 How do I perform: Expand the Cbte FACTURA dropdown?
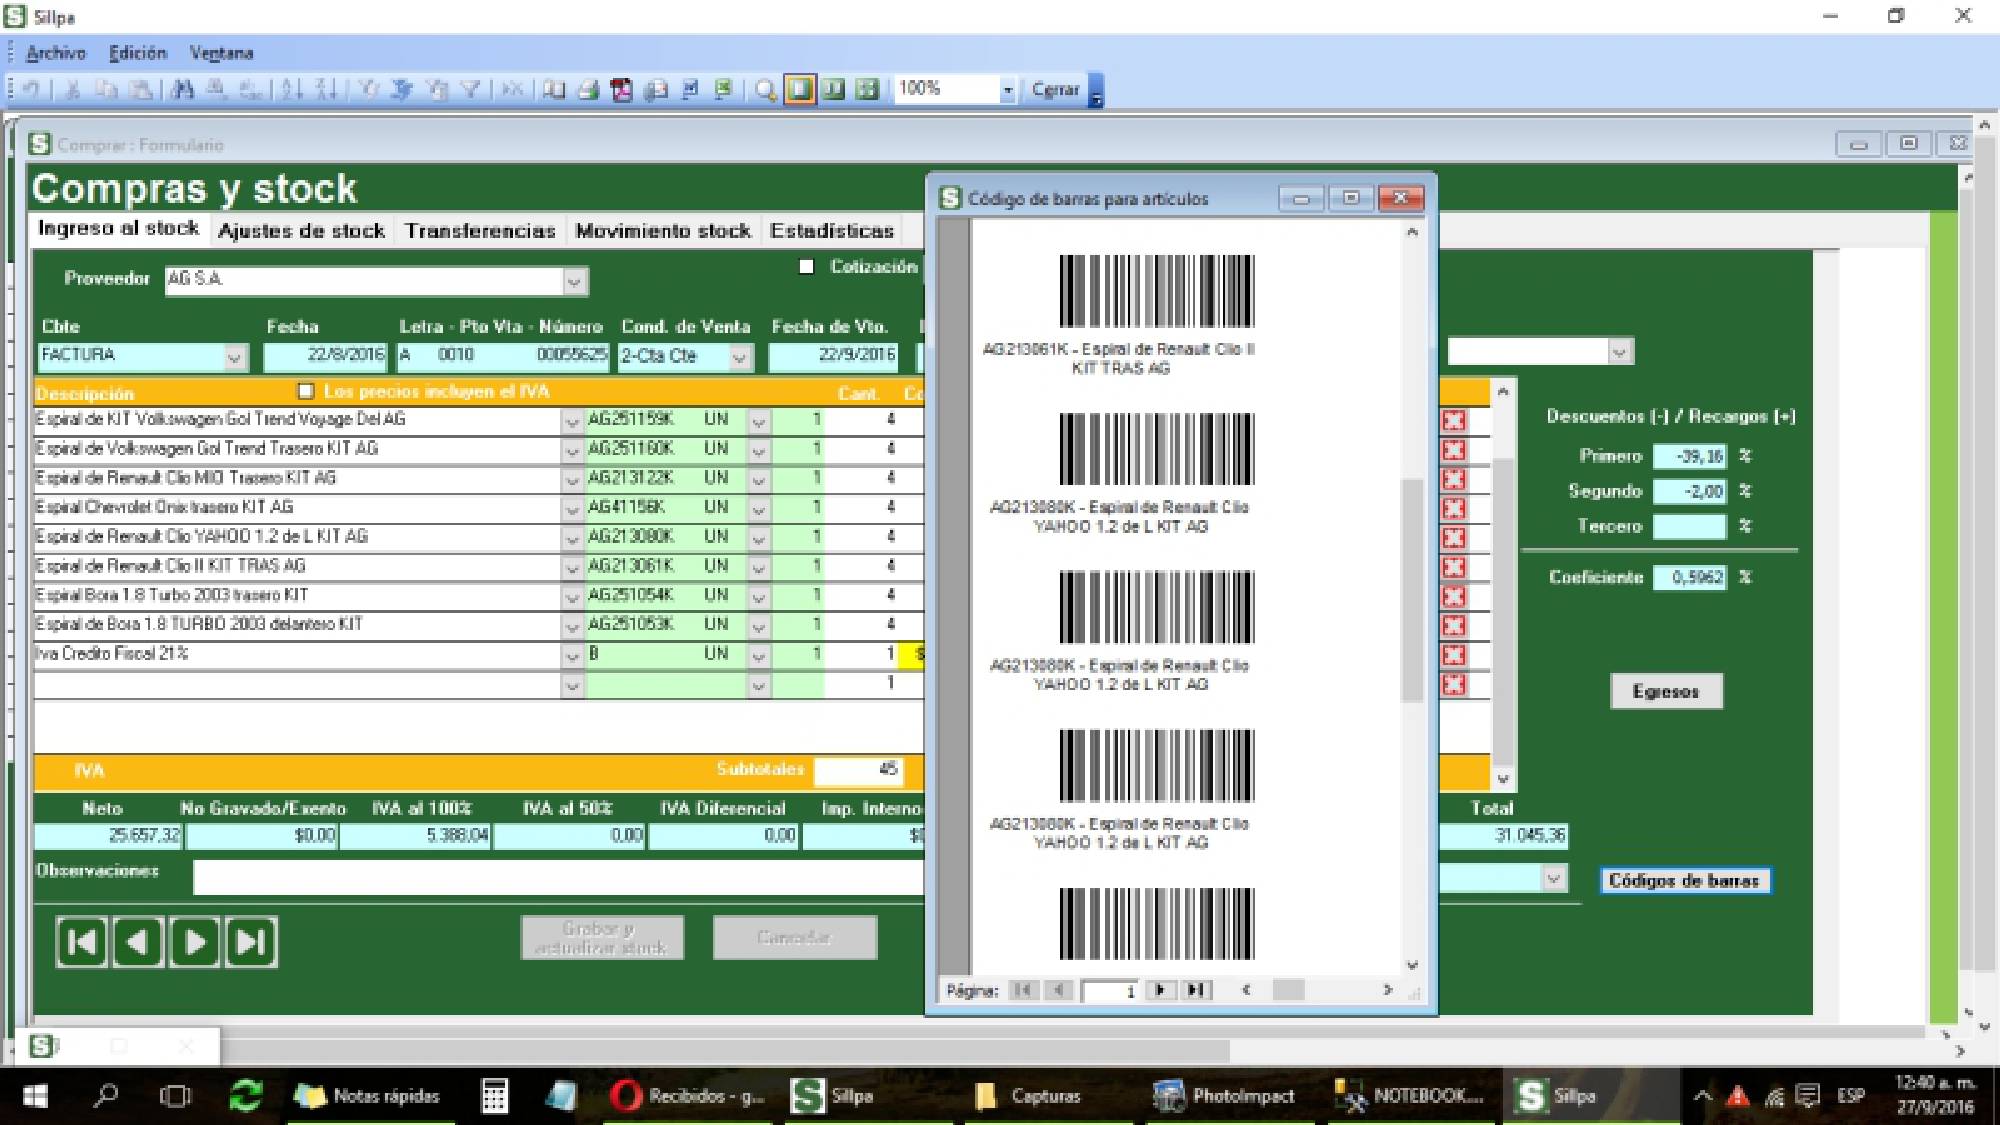[234, 357]
